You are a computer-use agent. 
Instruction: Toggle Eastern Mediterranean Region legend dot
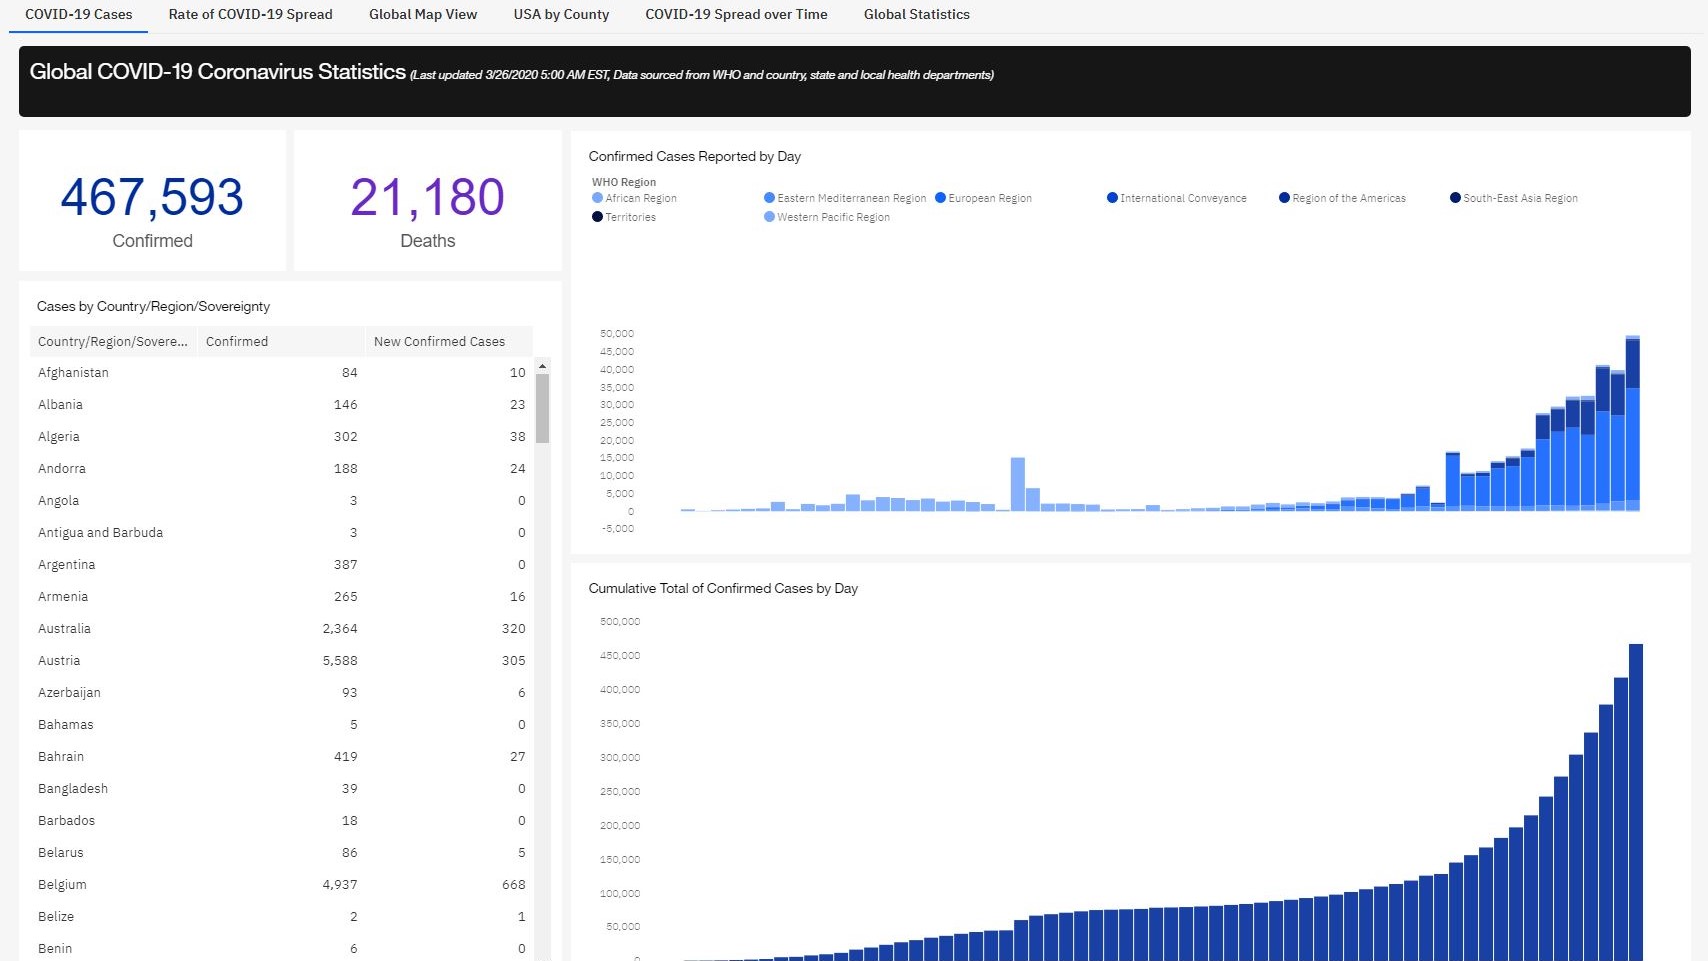click(769, 198)
